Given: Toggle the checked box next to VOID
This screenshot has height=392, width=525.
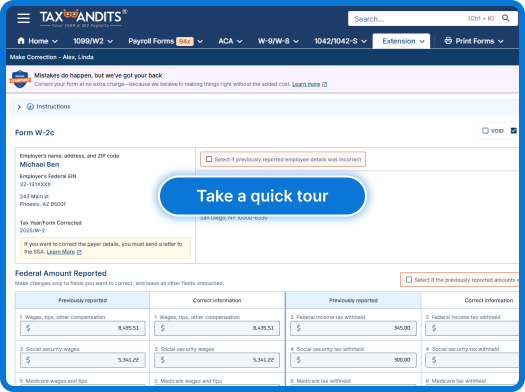Looking at the screenshot, I should tap(514, 131).
